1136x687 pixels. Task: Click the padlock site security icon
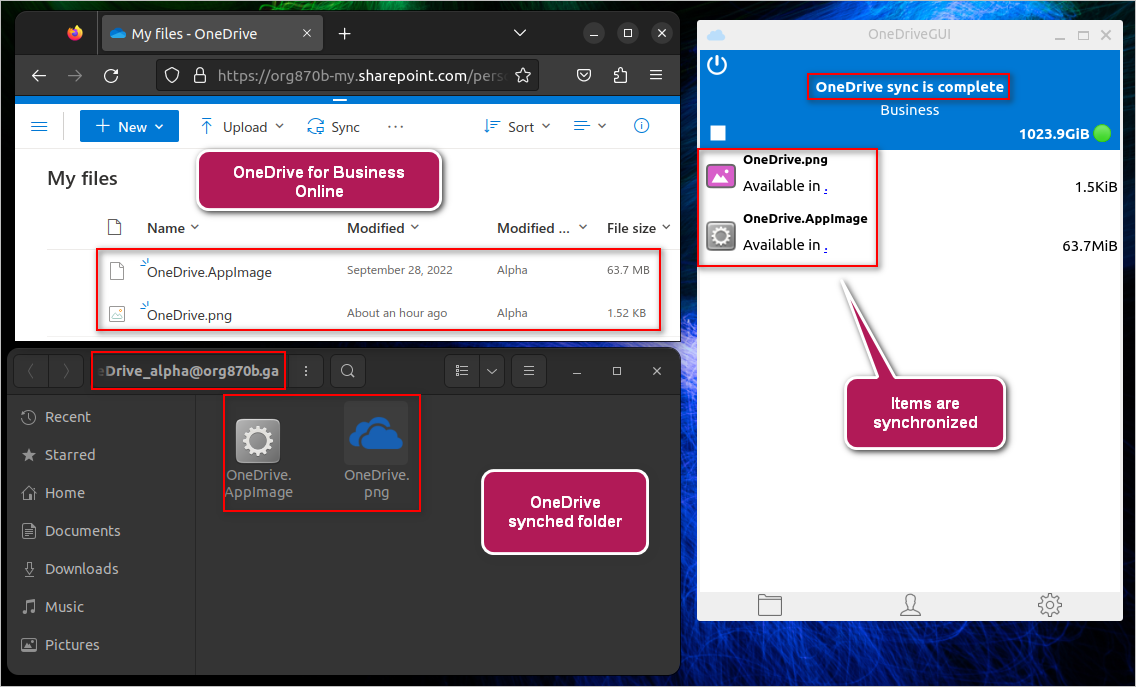(200, 75)
